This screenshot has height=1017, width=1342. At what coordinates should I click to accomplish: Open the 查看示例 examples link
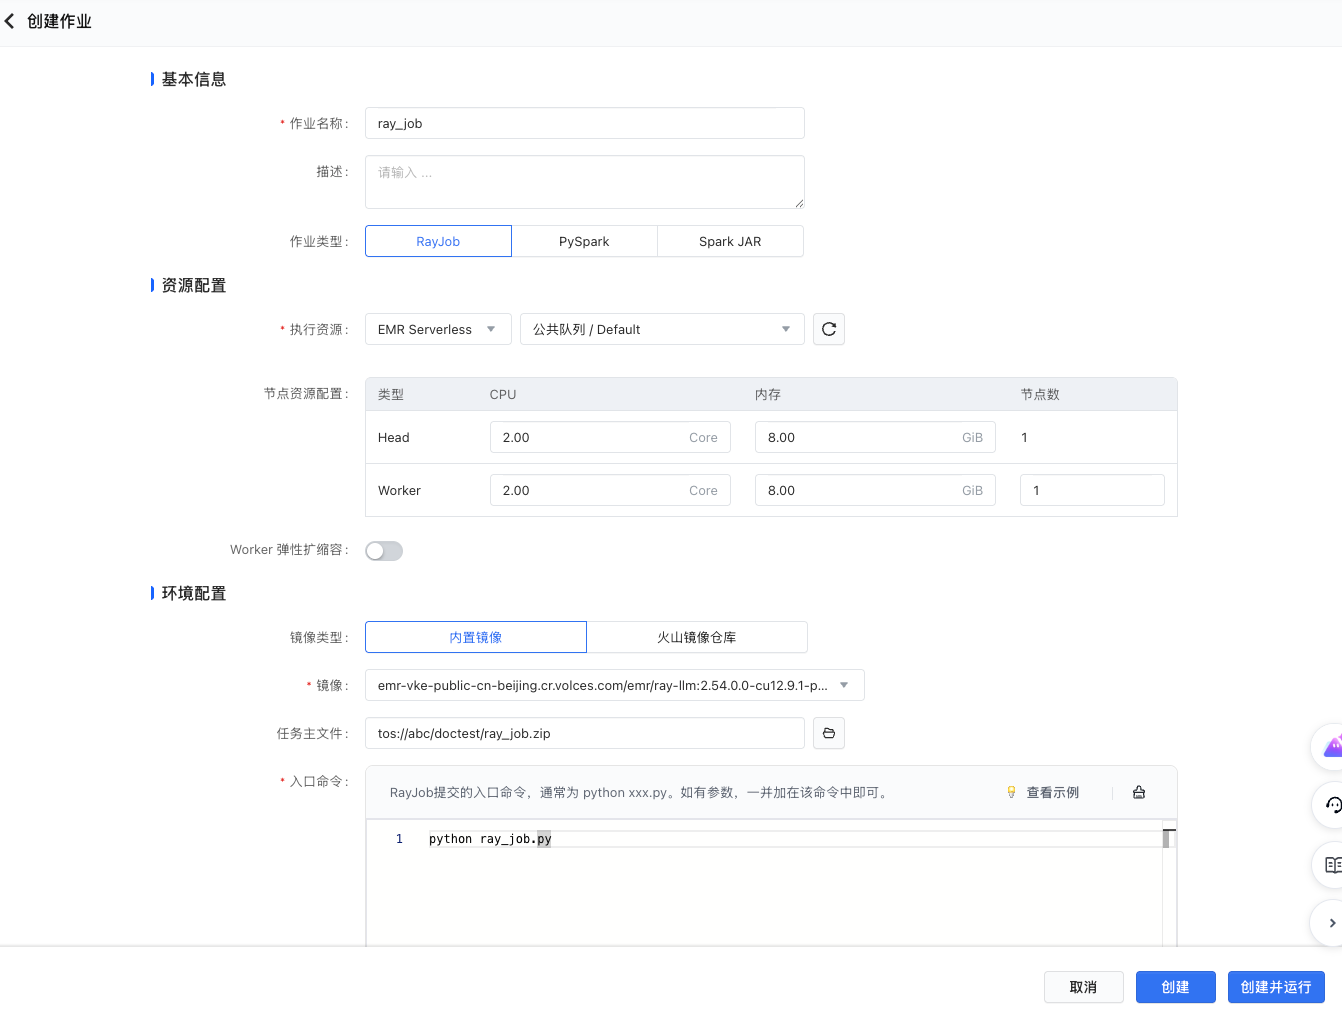click(x=1053, y=792)
